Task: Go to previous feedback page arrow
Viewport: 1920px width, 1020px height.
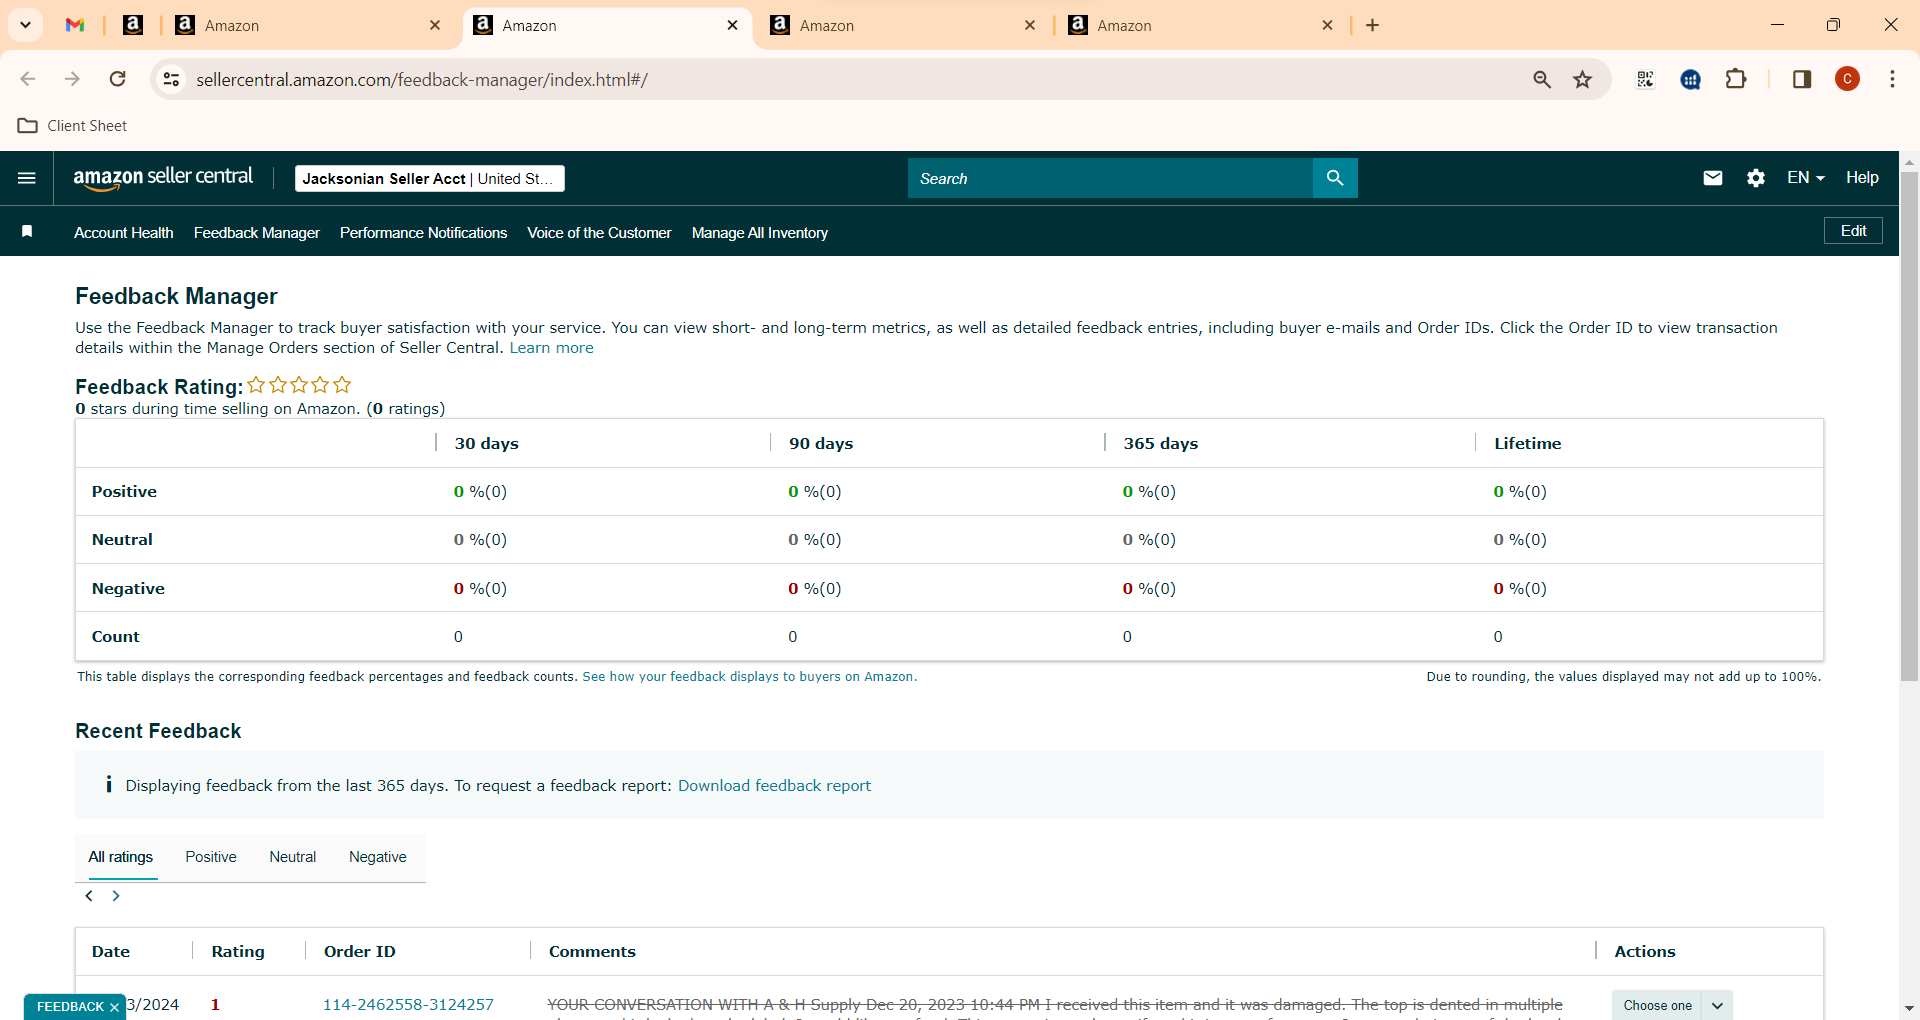Action: point(89,896)
